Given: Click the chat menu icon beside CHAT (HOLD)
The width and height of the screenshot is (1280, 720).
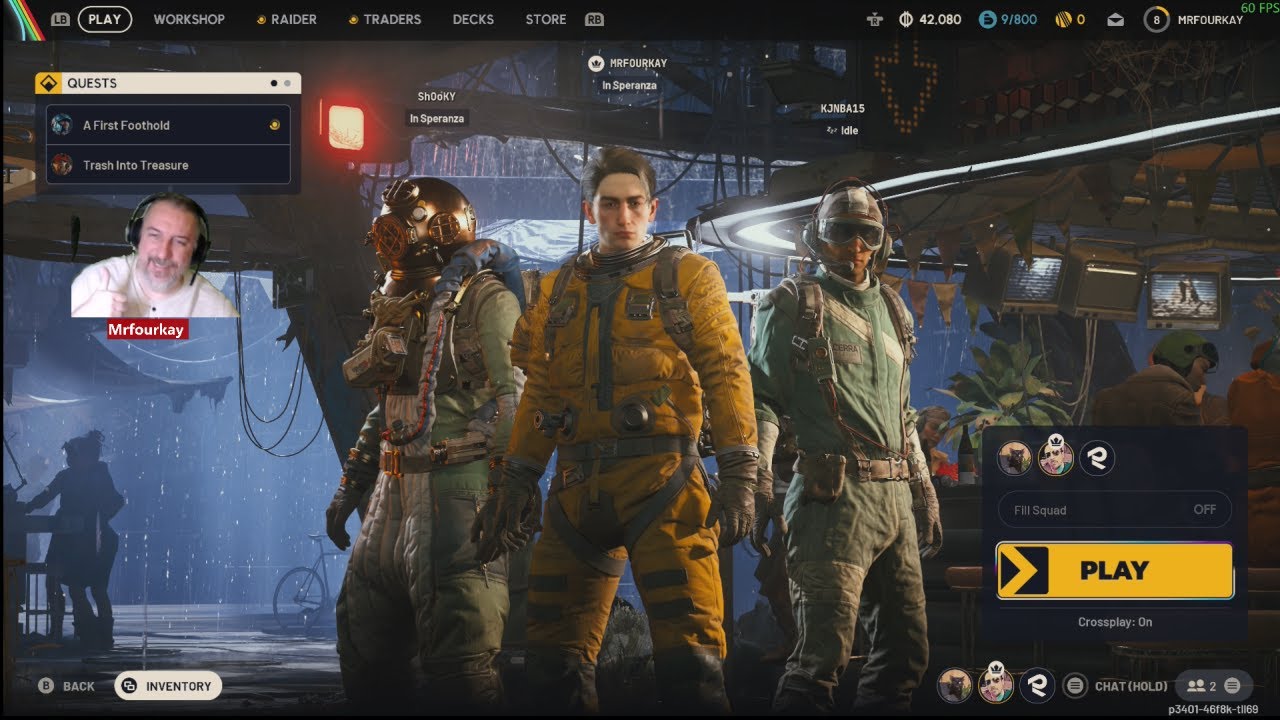Looking at the screenshot, I should [1075, 686].
